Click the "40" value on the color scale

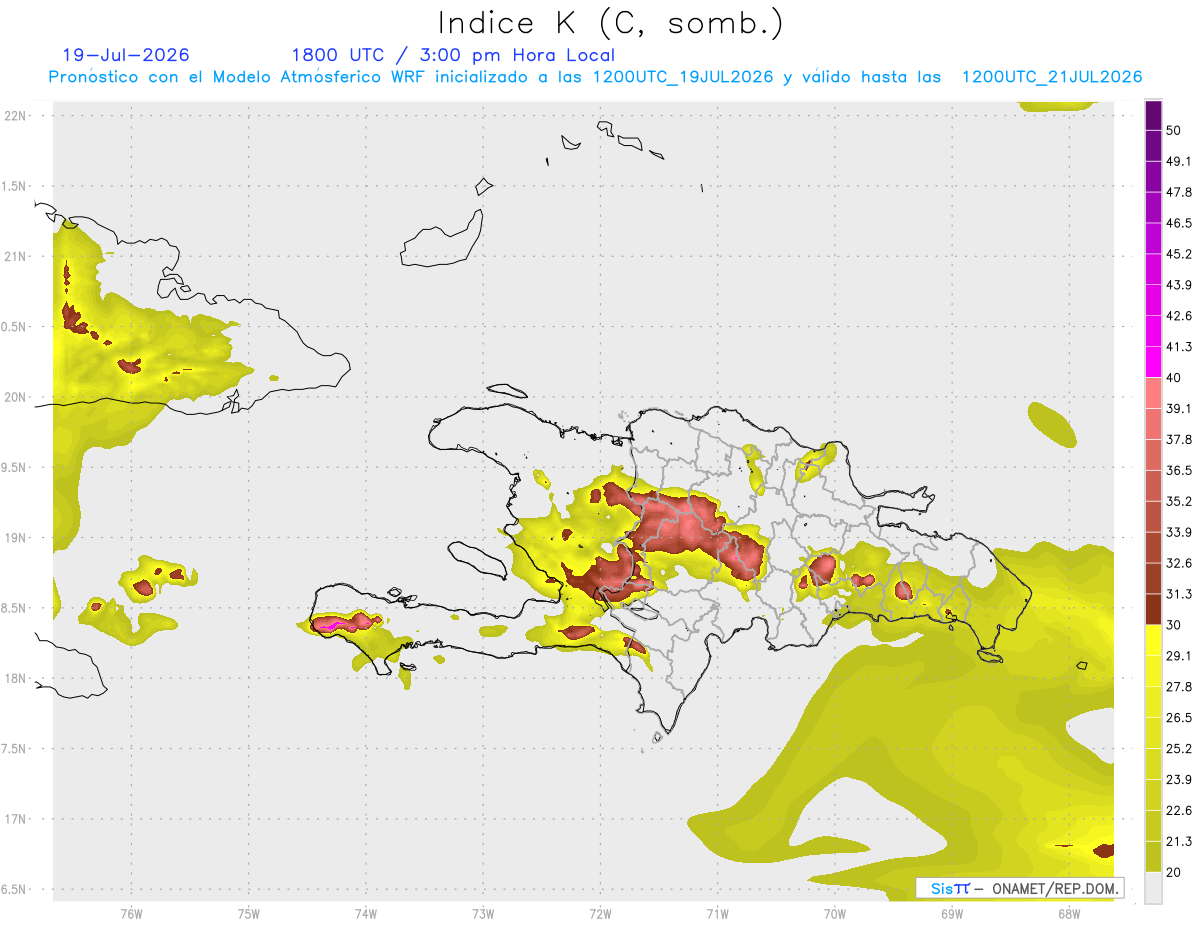pyautogui.click(x=1174, y=378)
